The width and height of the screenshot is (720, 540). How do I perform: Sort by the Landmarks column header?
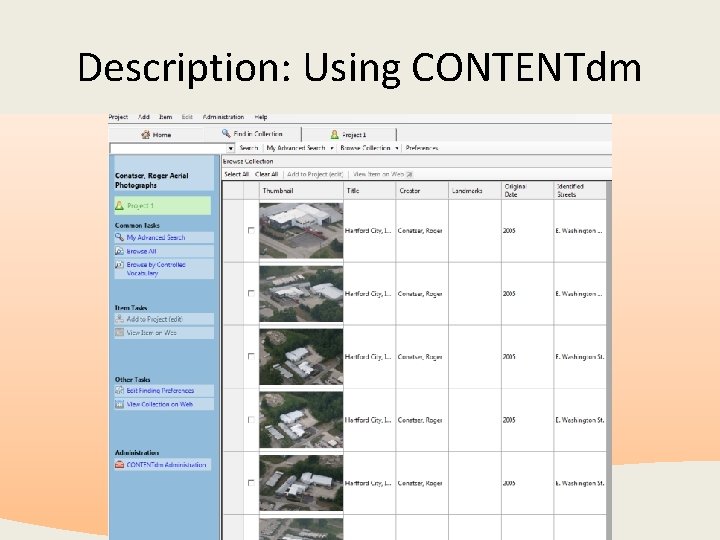pyautogui.click(x=475, y=191)
